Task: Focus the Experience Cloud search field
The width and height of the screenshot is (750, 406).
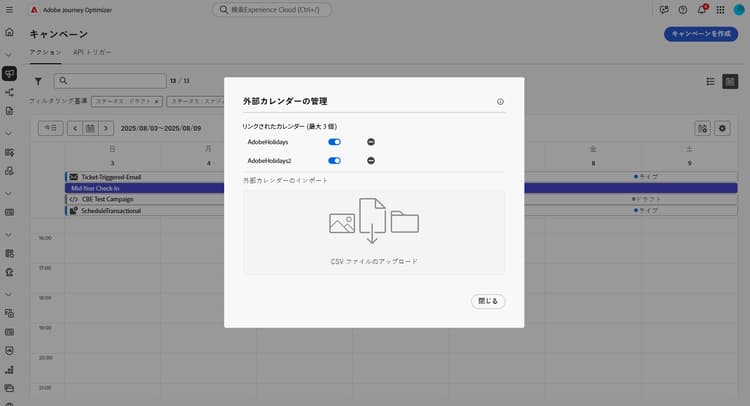Action: [x=272, y=10]
